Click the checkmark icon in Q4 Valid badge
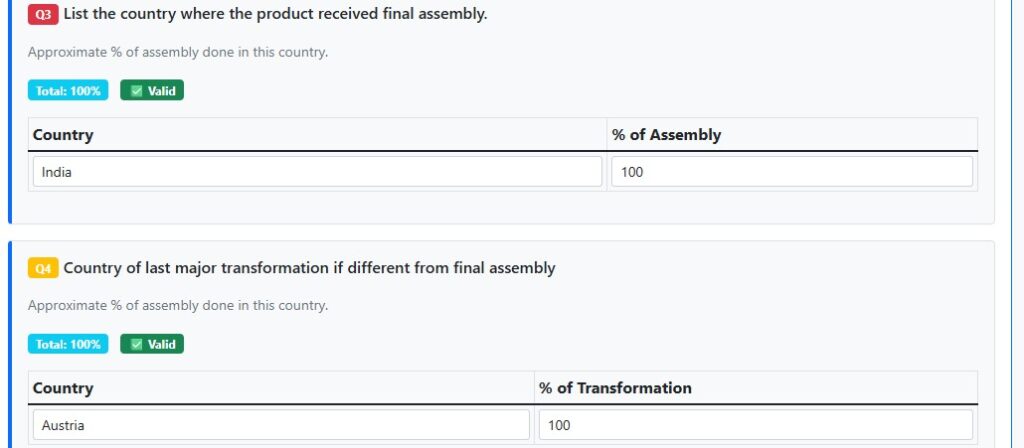This screenshot has height=448, width=1024. click(x=137, y=344)
